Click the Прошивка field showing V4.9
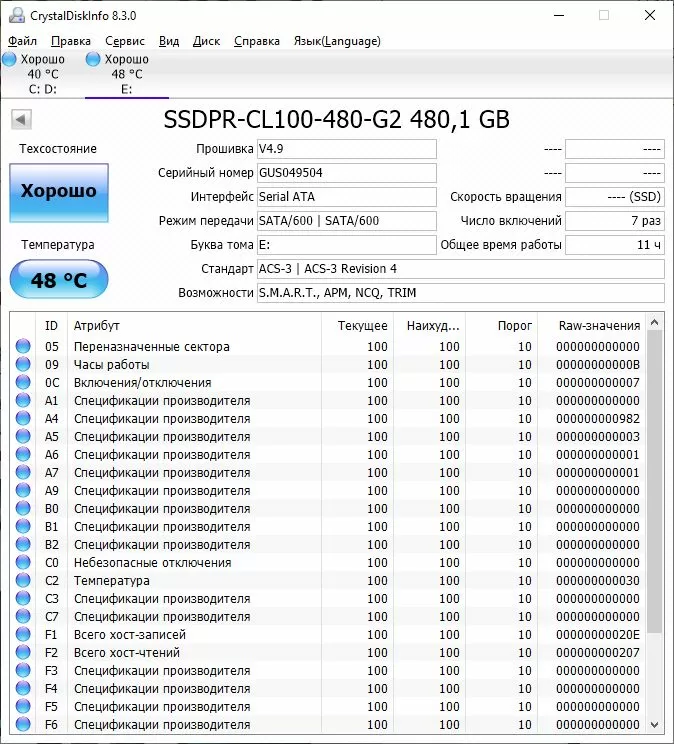674x744 pixels. (x=346, y=149)
